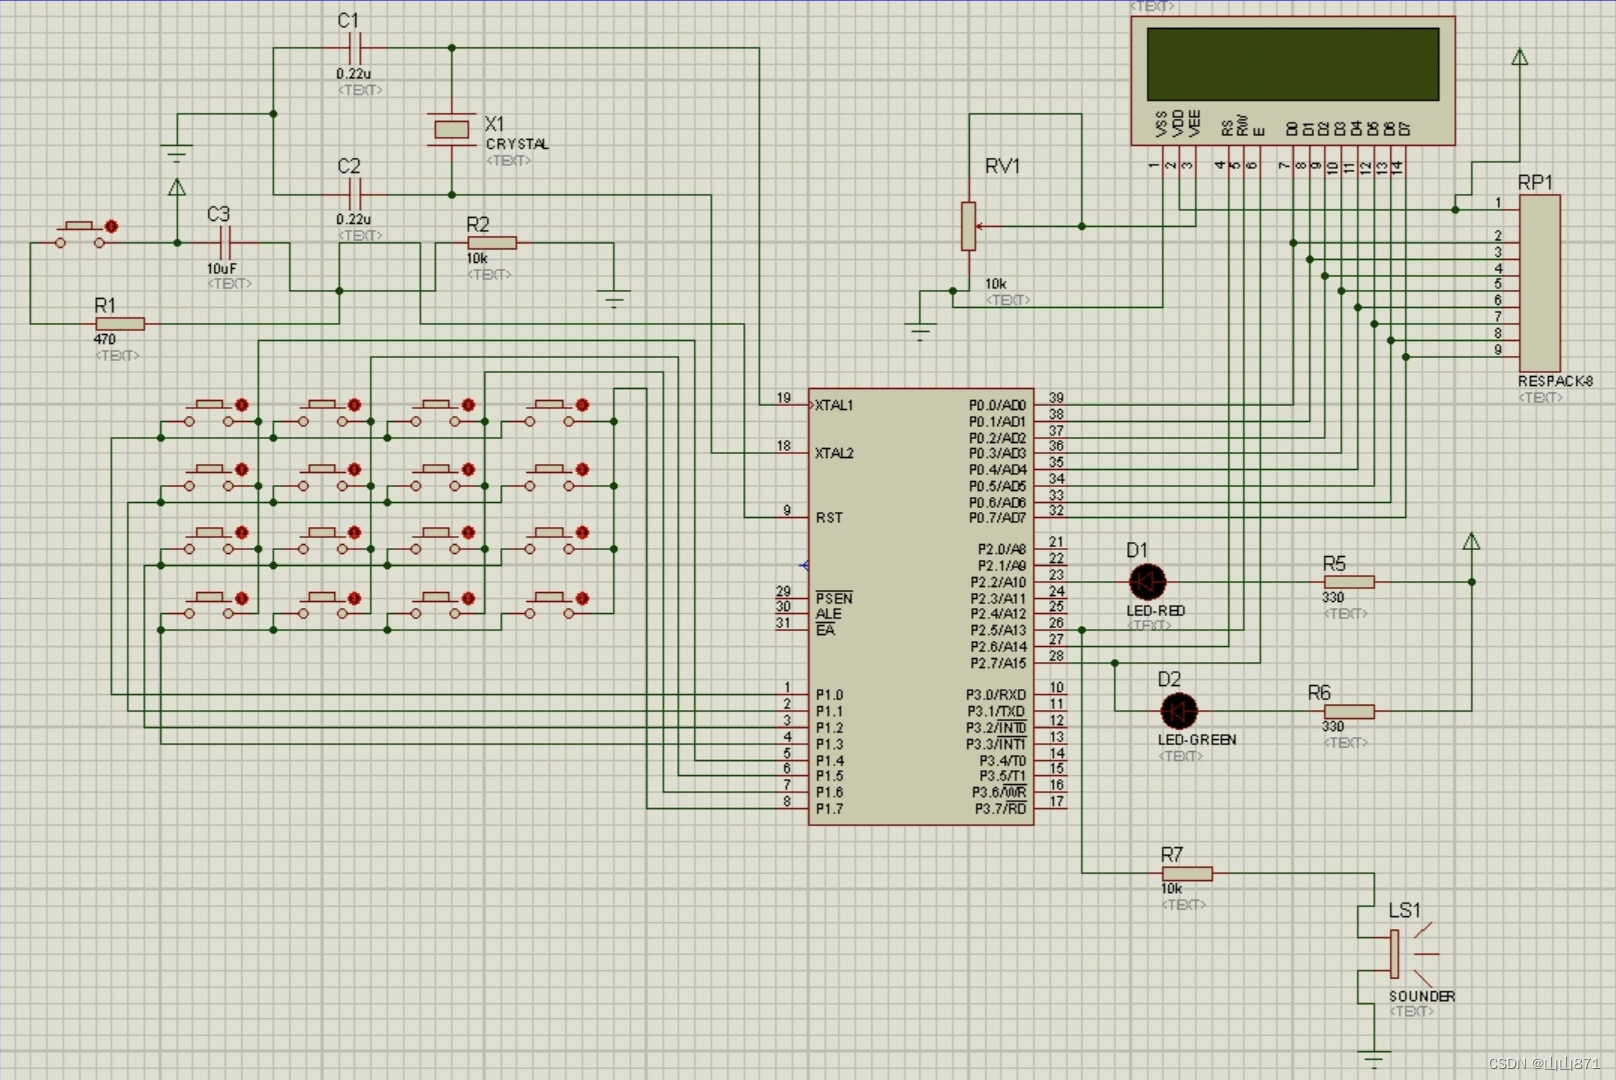Click the PSEN pin label
Viewport: 1616px width, 1080px height.
click(834, 598)
